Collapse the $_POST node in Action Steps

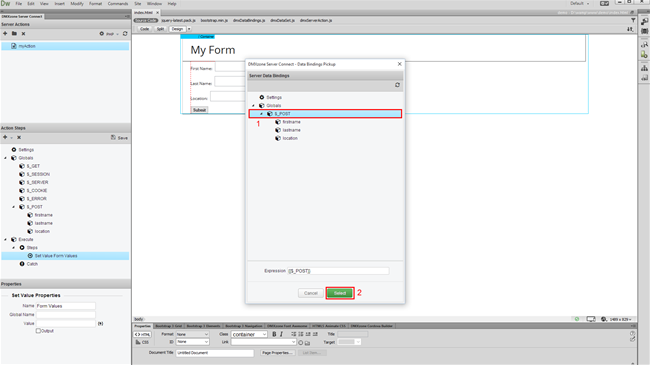[14, 207]
